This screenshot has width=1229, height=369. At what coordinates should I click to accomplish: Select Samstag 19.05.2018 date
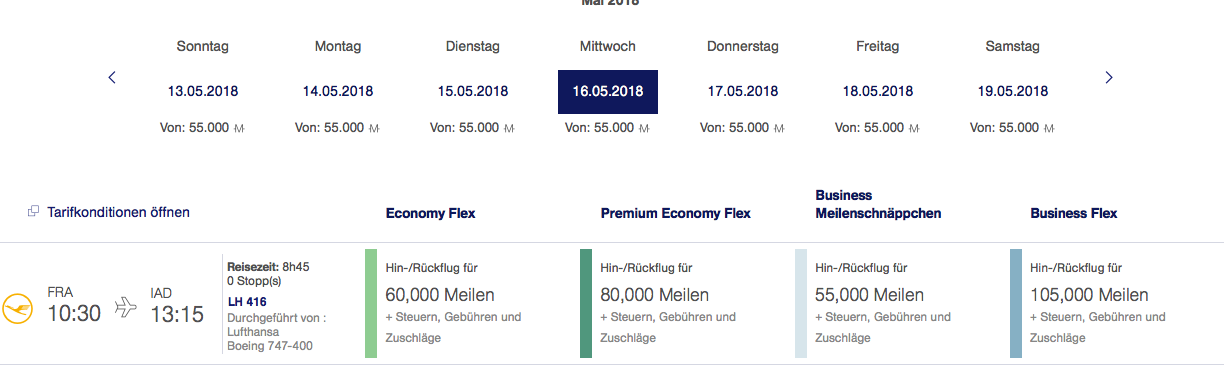click(x=1013, y=91)
